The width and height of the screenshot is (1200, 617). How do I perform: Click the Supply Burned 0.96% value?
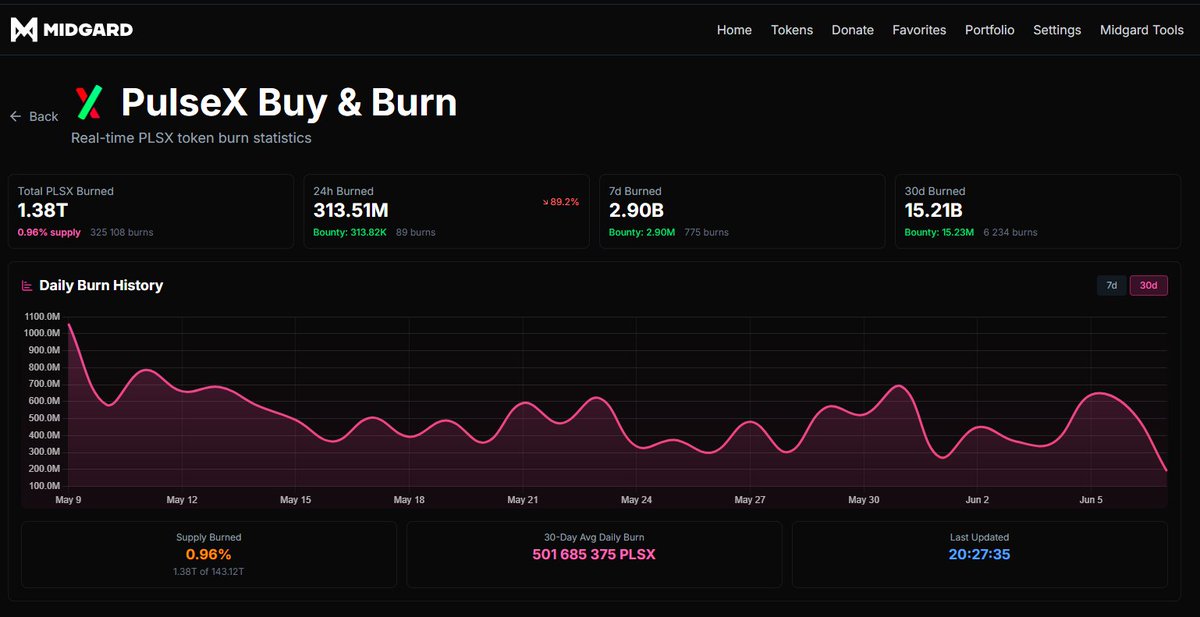tap(209, 554)
